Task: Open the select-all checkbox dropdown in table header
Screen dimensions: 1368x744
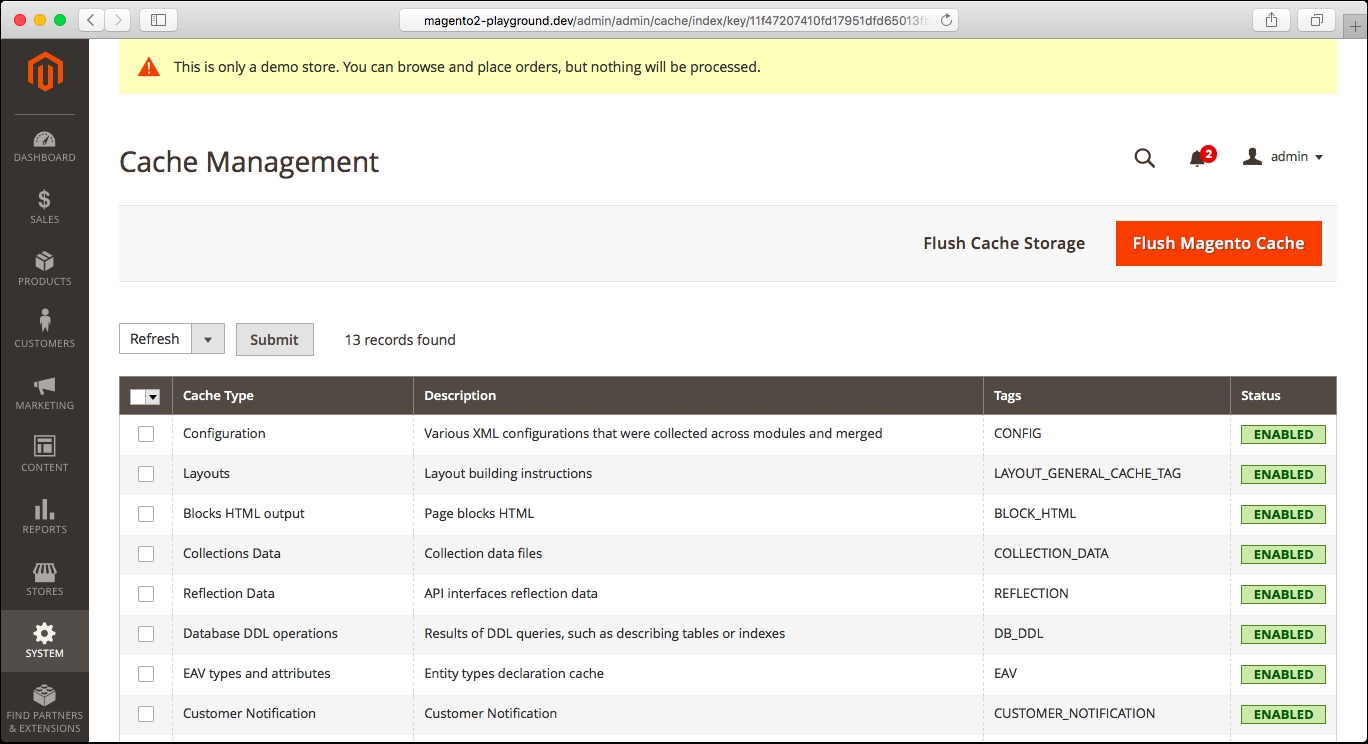Action: [x=153, y=397]
